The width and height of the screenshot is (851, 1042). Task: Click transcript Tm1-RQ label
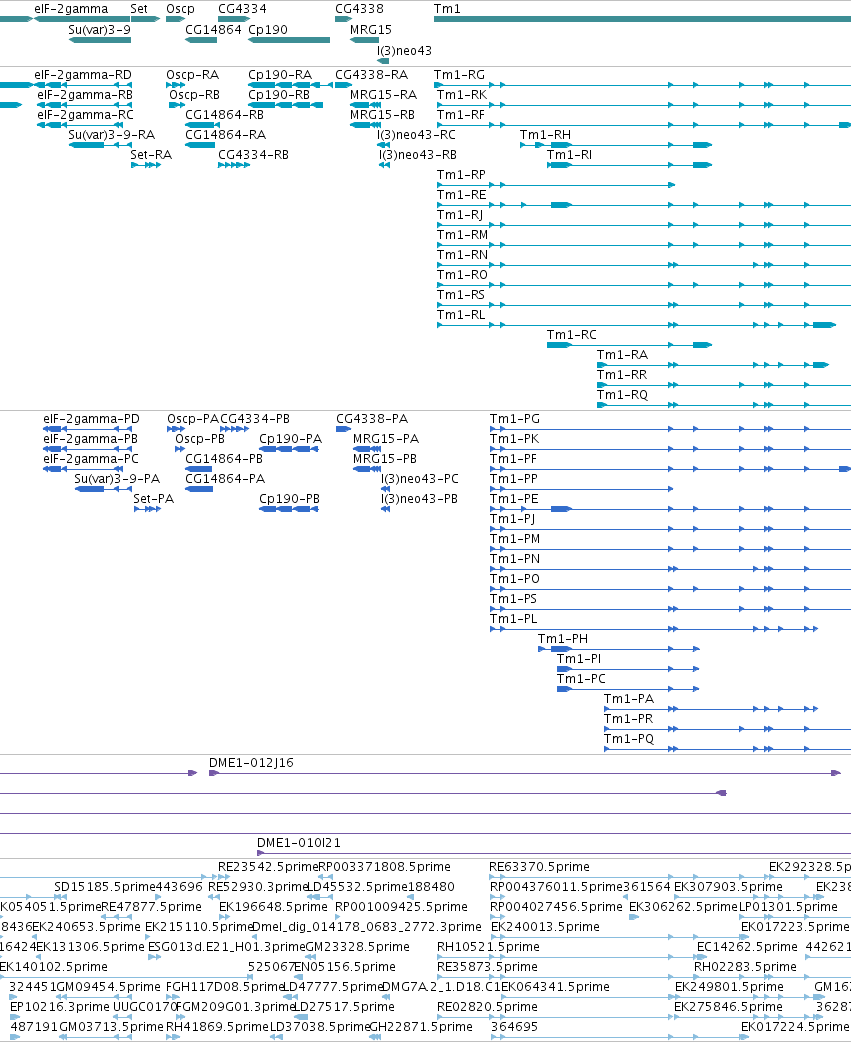[x=622, y=395]
